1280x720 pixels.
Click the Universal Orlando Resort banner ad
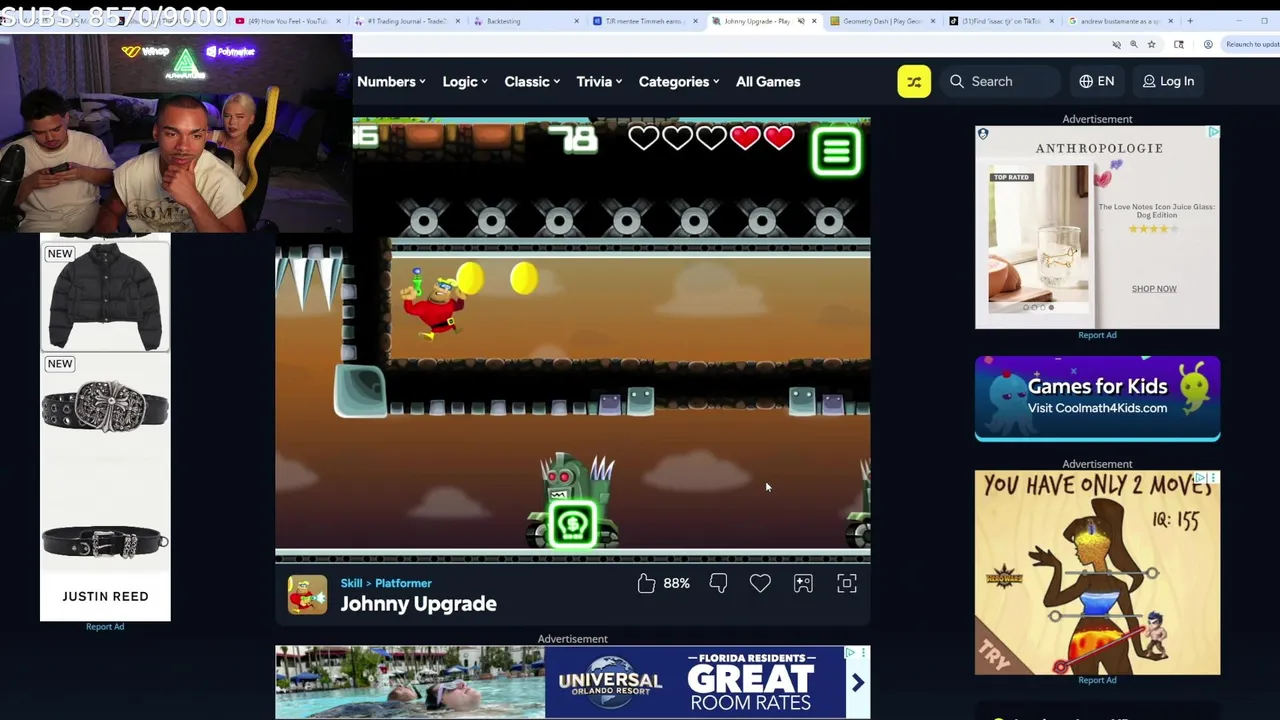(573, 682)
